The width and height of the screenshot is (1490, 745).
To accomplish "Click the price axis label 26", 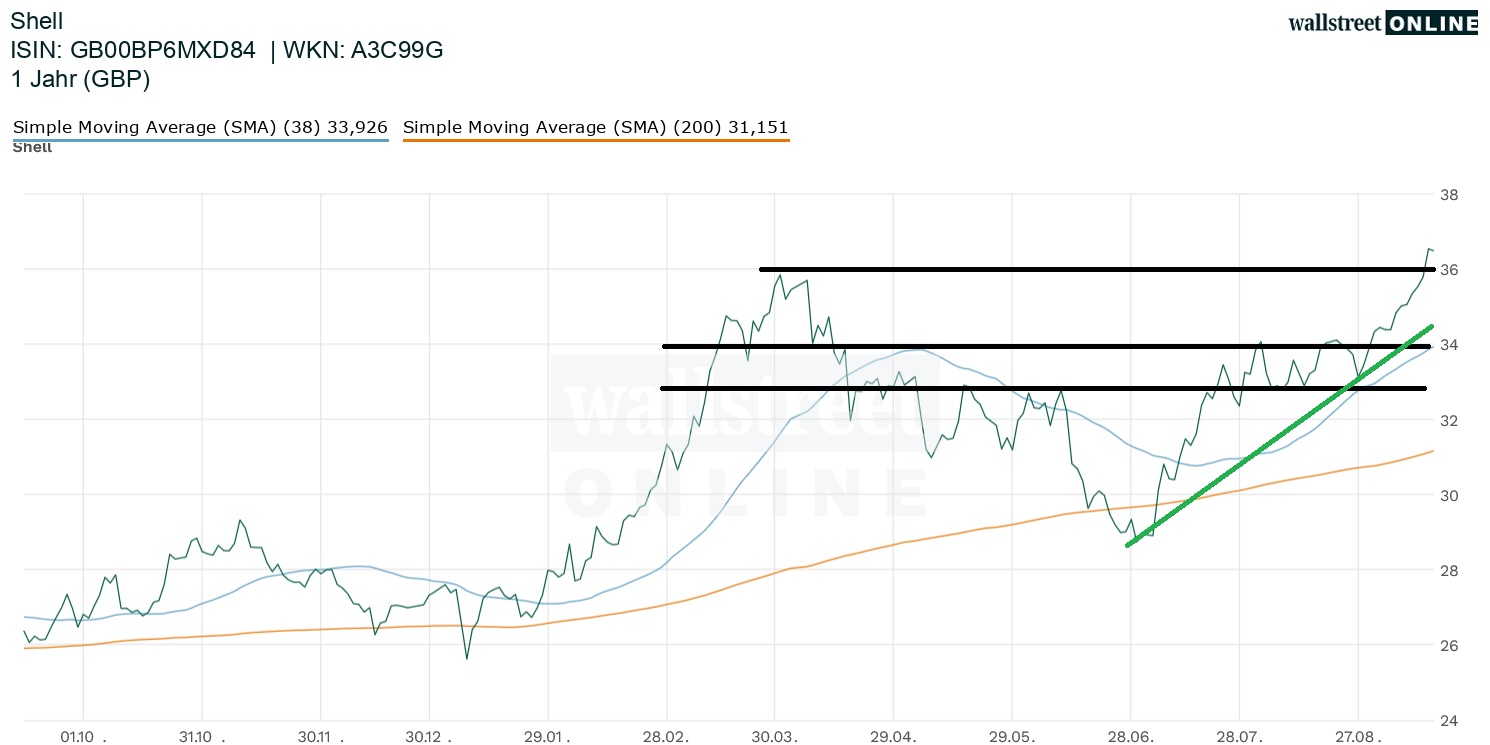I will pos(1449,646).
